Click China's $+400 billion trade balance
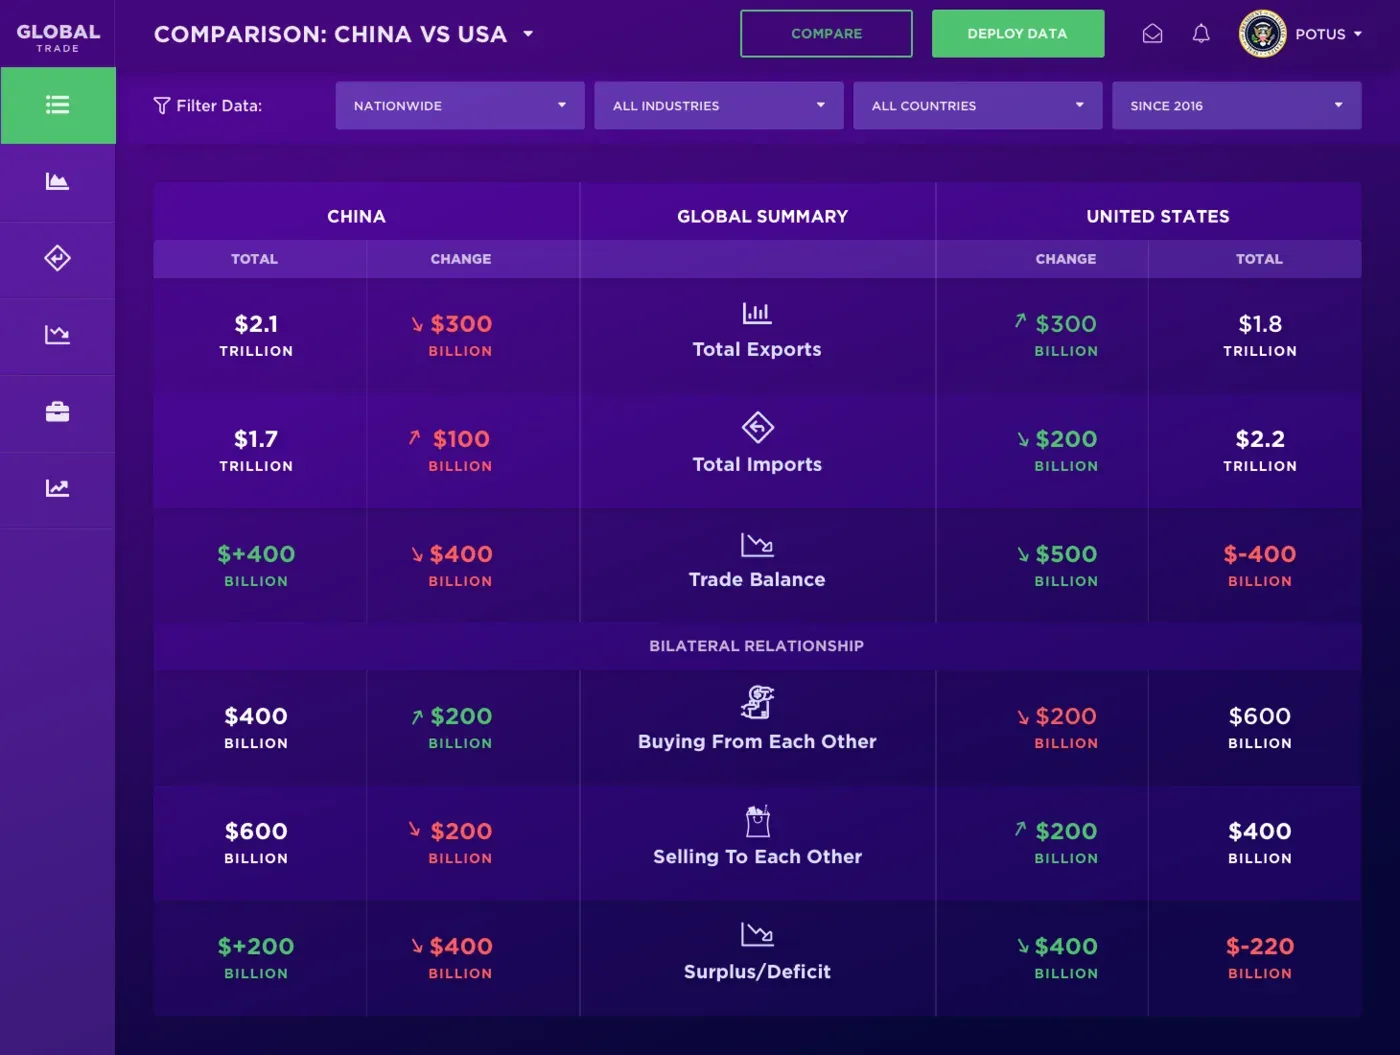The image size is (1400, 1055). click(256, 565)
